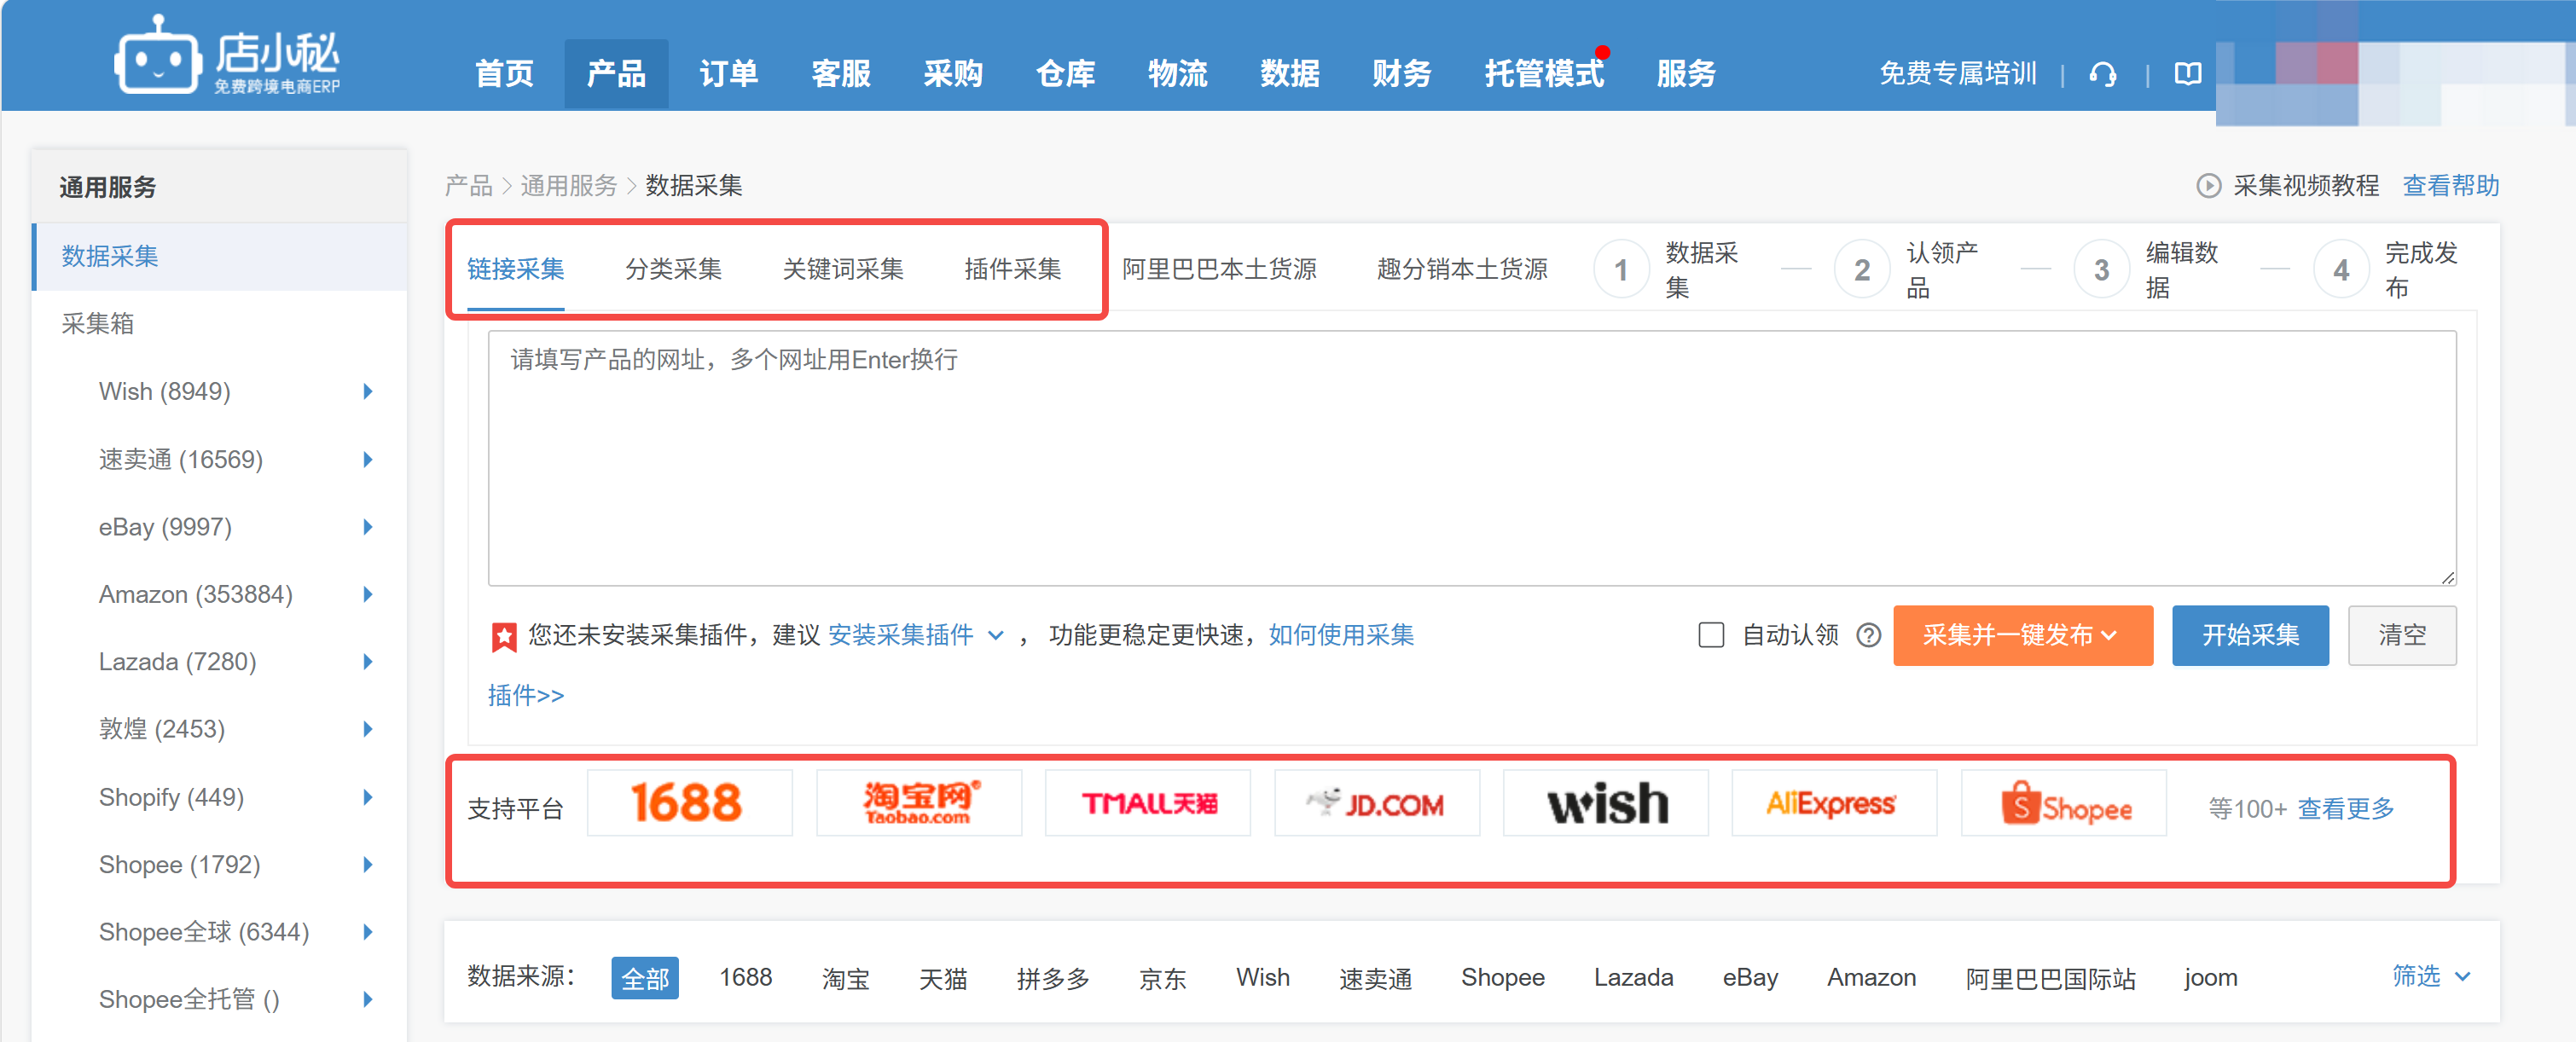Click the 免费专属培训 link
Image resolution: width=2576 pixels, height=1042 pixels.
point(1957,74)
